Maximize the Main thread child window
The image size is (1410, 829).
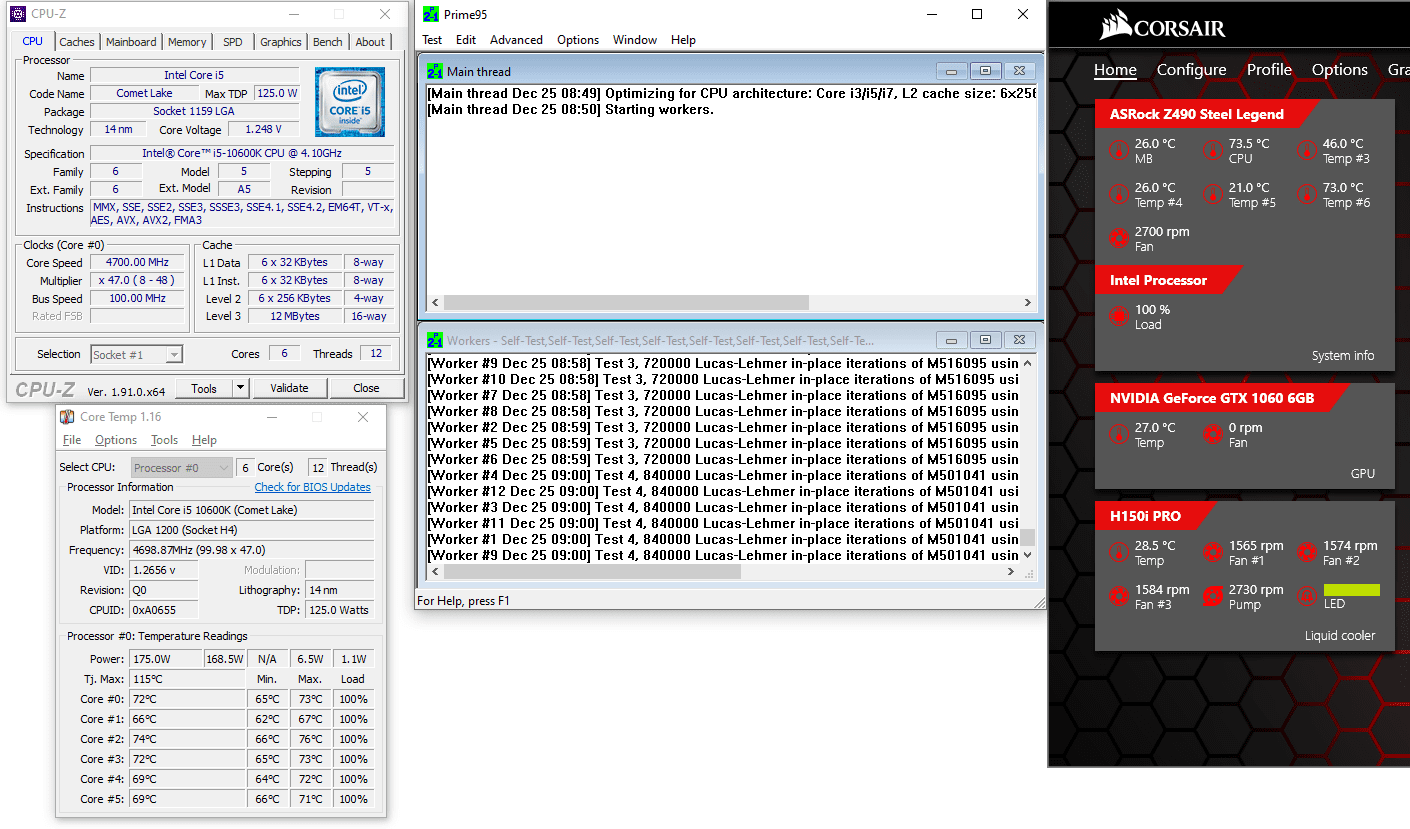point(985,71)
